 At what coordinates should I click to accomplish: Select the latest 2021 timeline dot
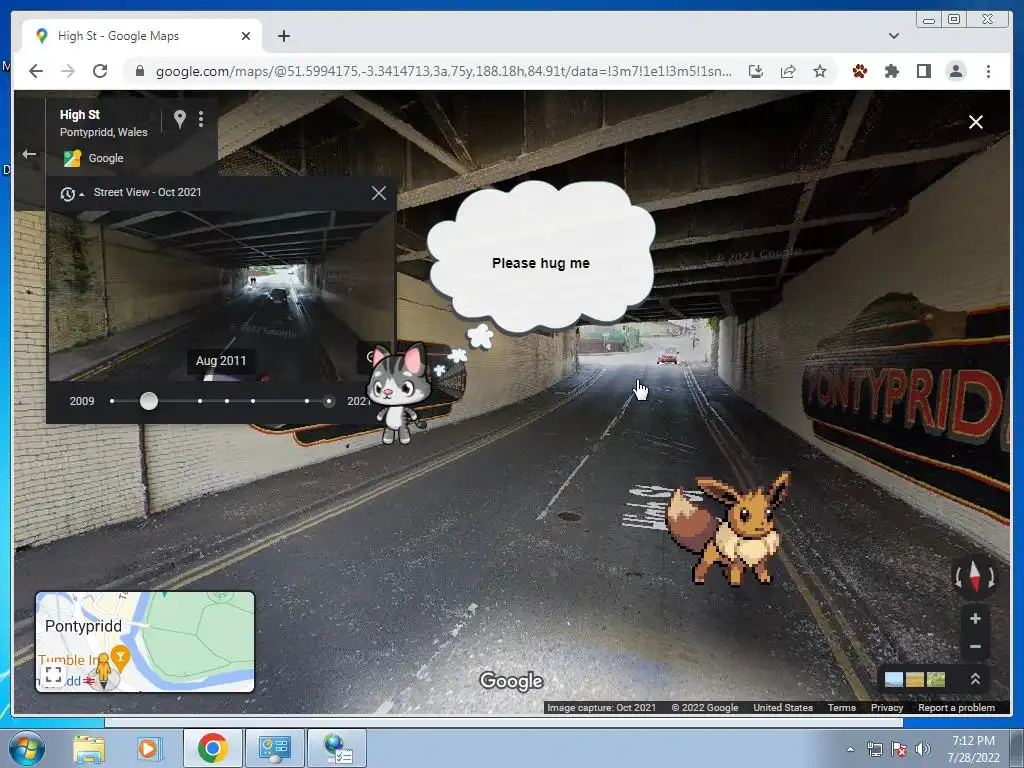tap(328, 401)
